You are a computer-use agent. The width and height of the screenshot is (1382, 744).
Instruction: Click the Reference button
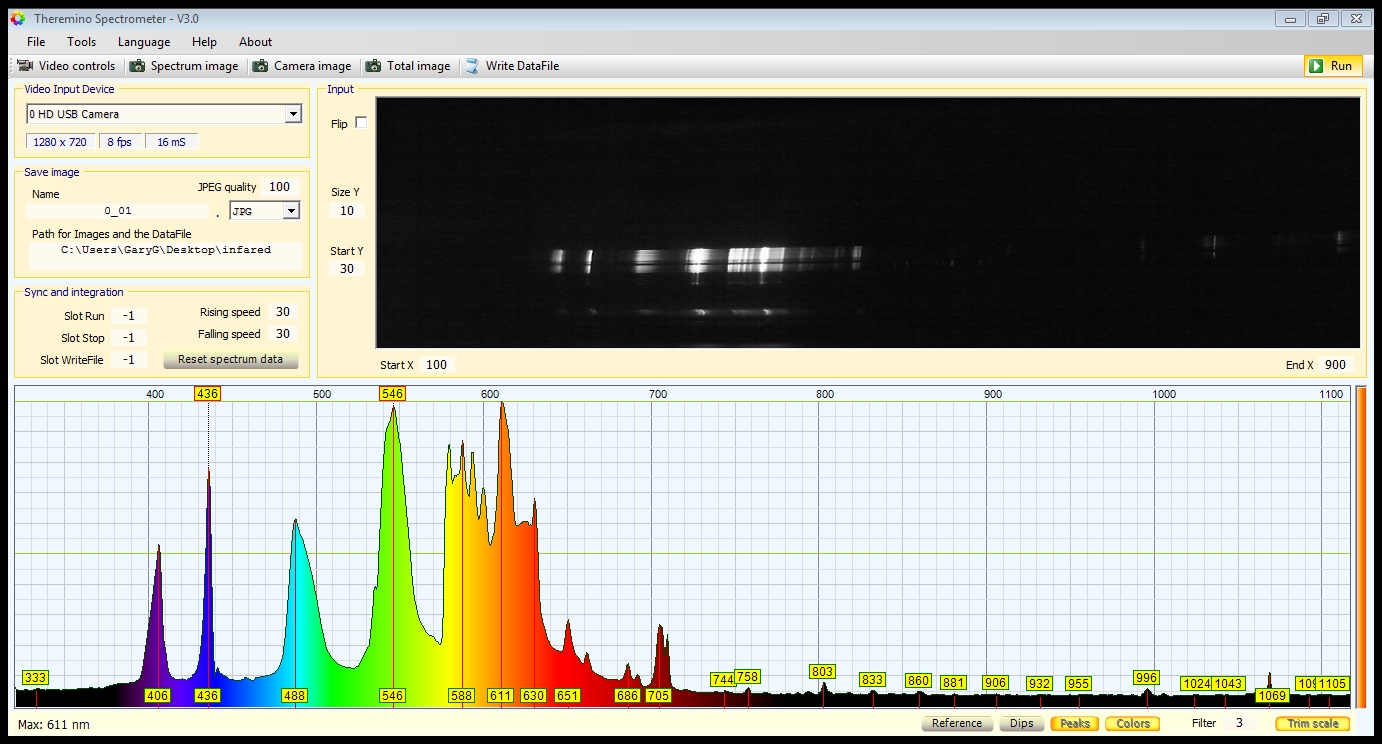956,723
